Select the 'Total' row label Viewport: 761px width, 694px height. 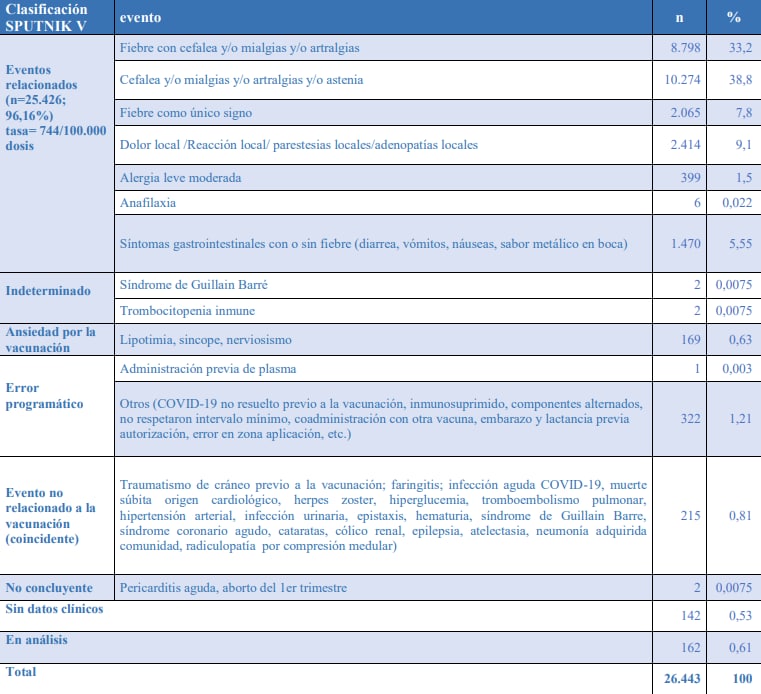click(21, 672)
